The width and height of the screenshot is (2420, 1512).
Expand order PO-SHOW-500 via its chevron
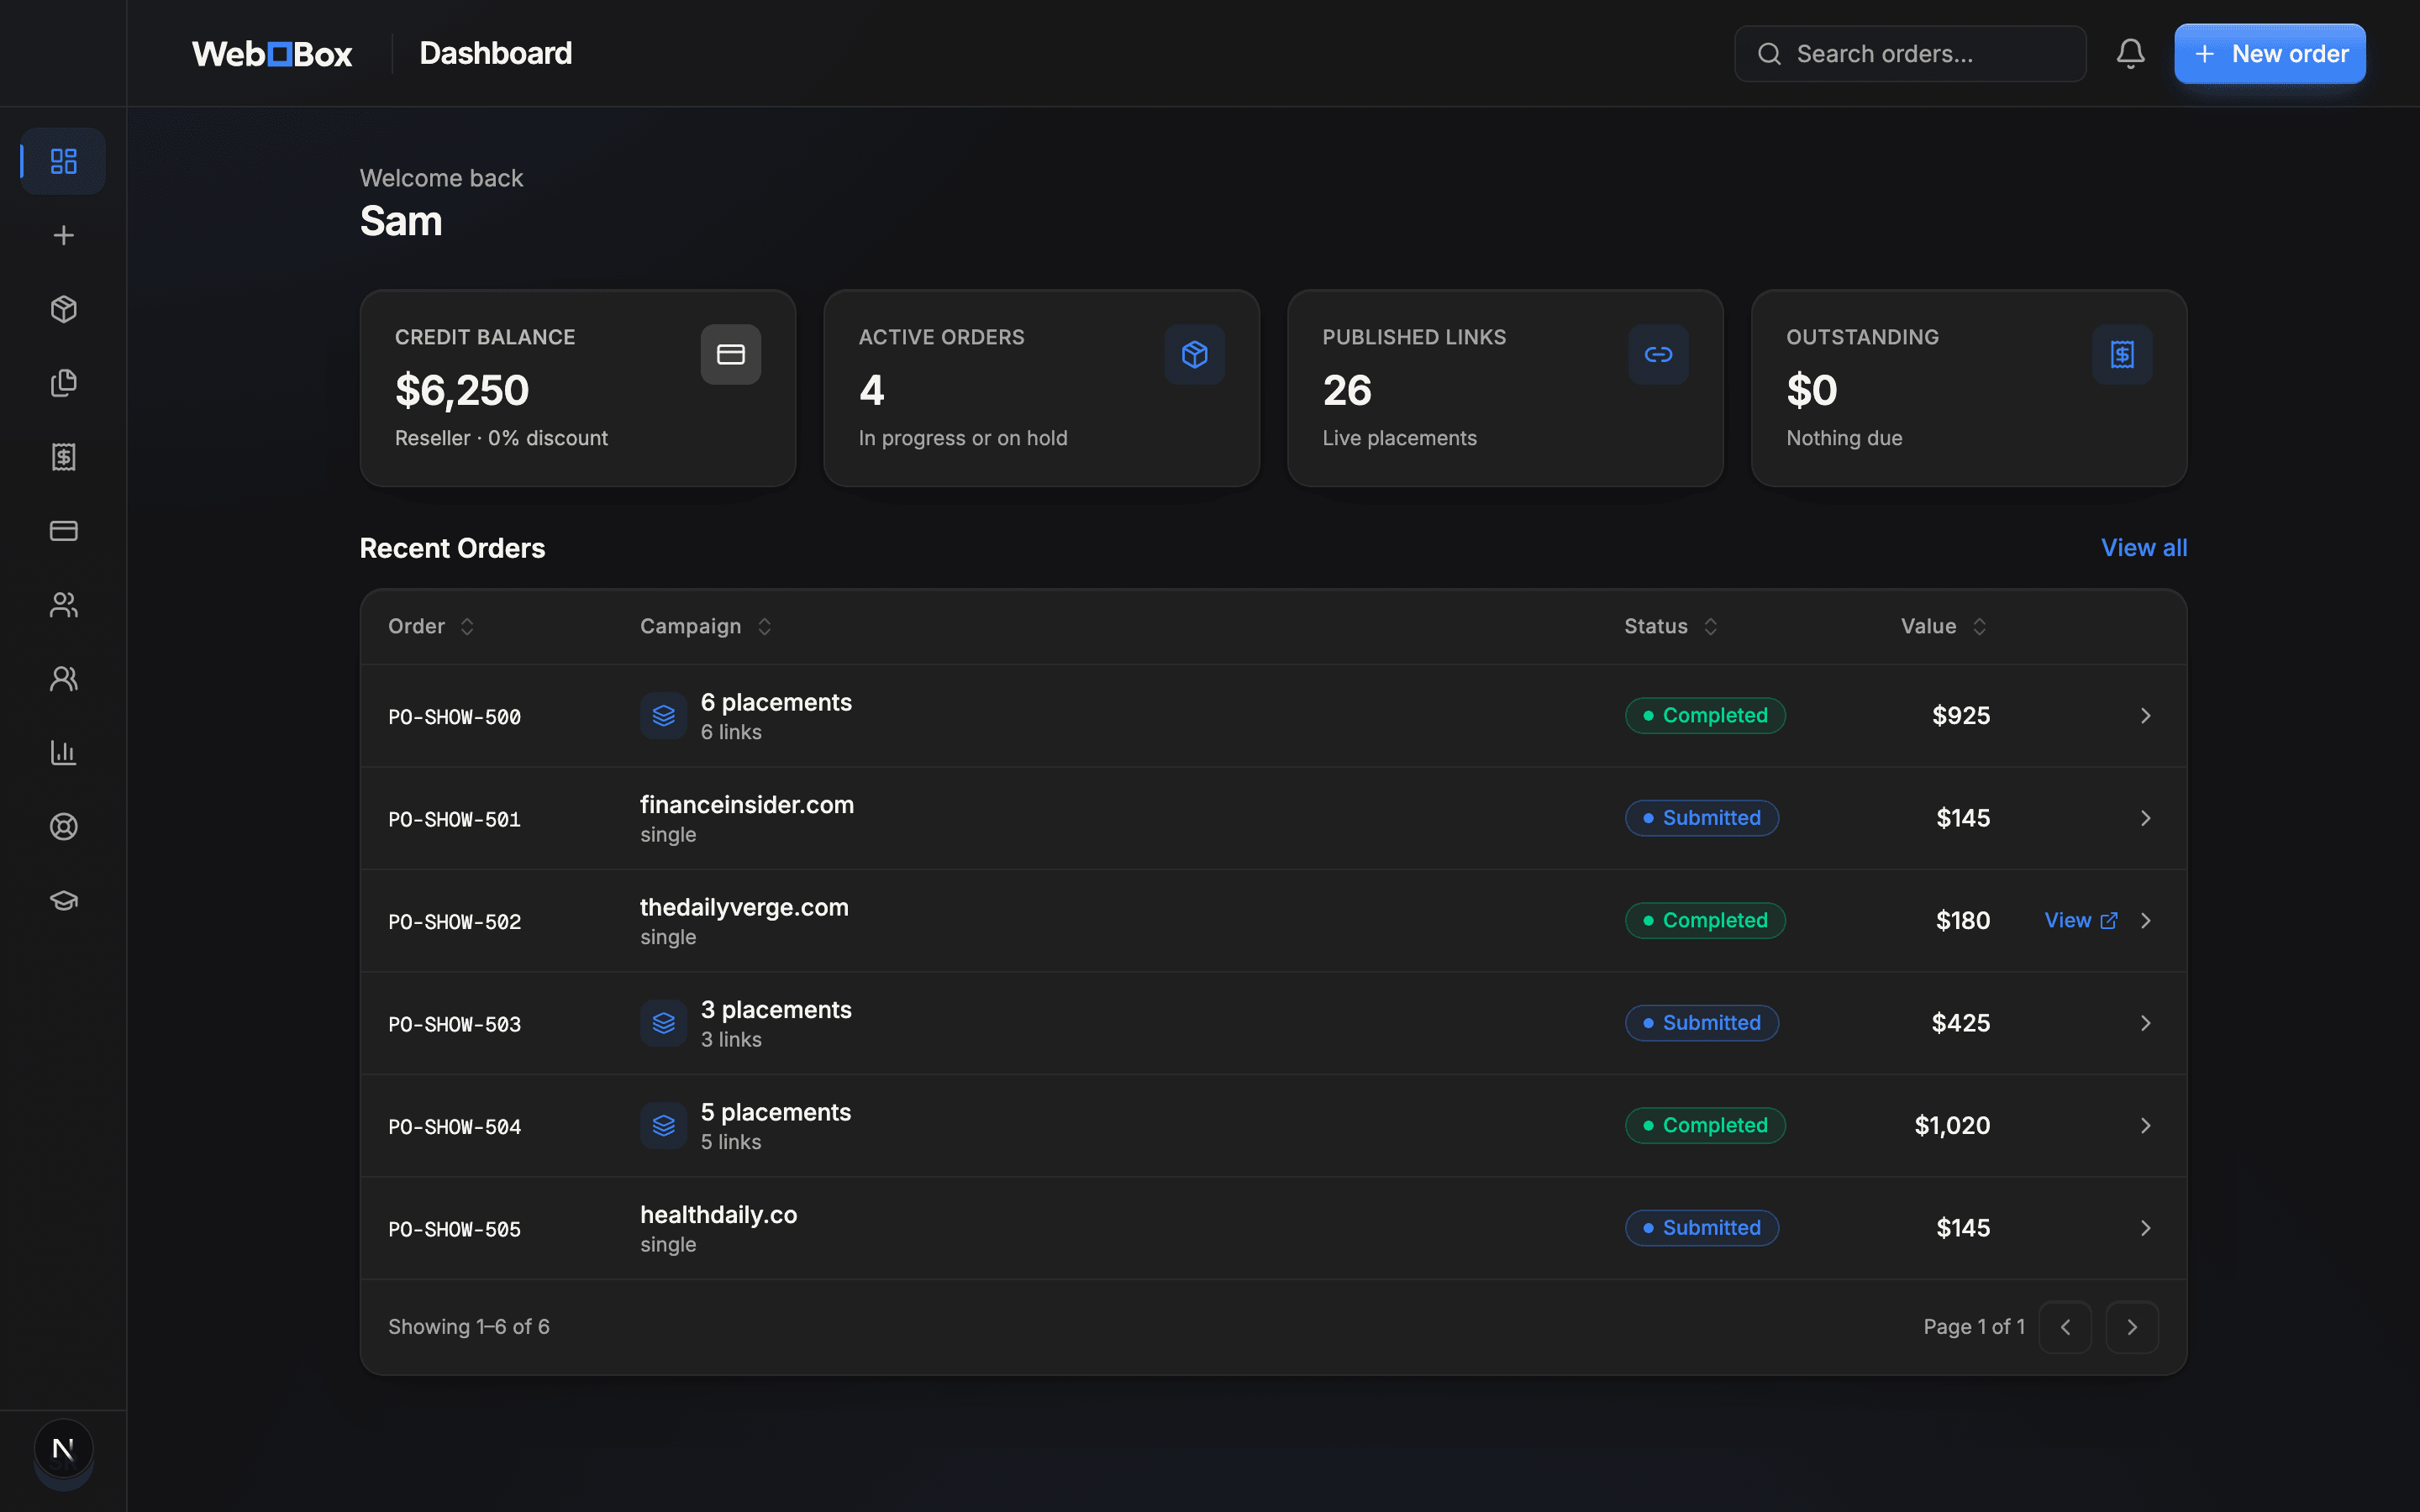point(2145,716)
